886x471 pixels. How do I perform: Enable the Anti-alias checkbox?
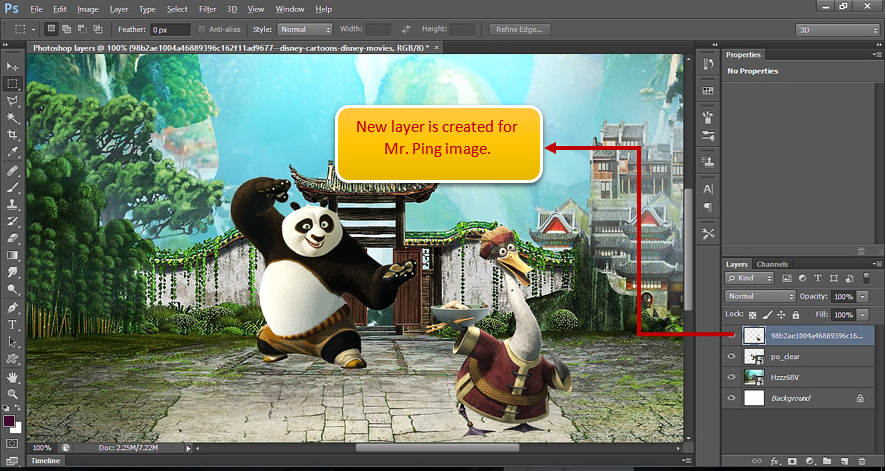202,29
